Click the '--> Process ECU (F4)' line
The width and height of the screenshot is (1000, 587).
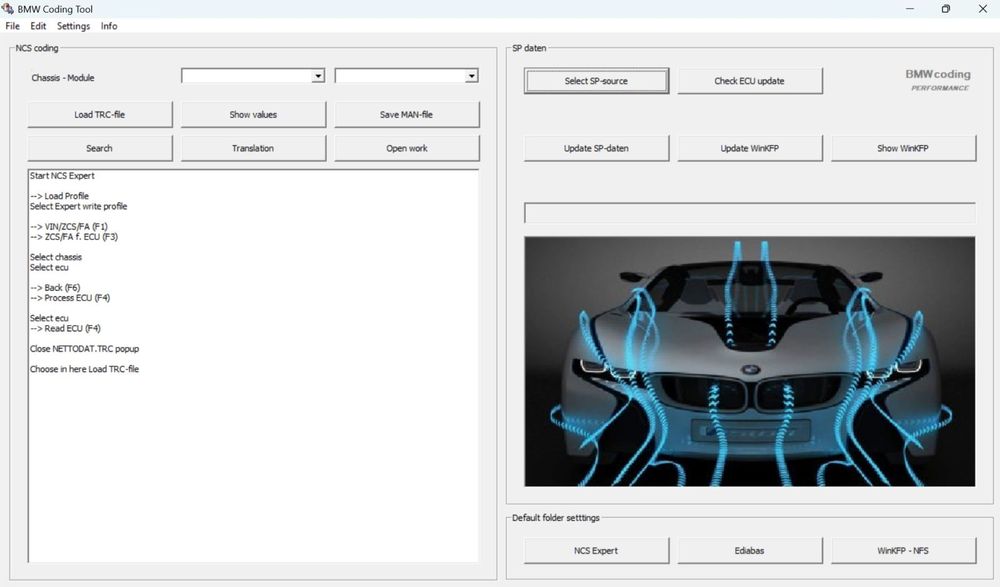click(x=70, y=298)
